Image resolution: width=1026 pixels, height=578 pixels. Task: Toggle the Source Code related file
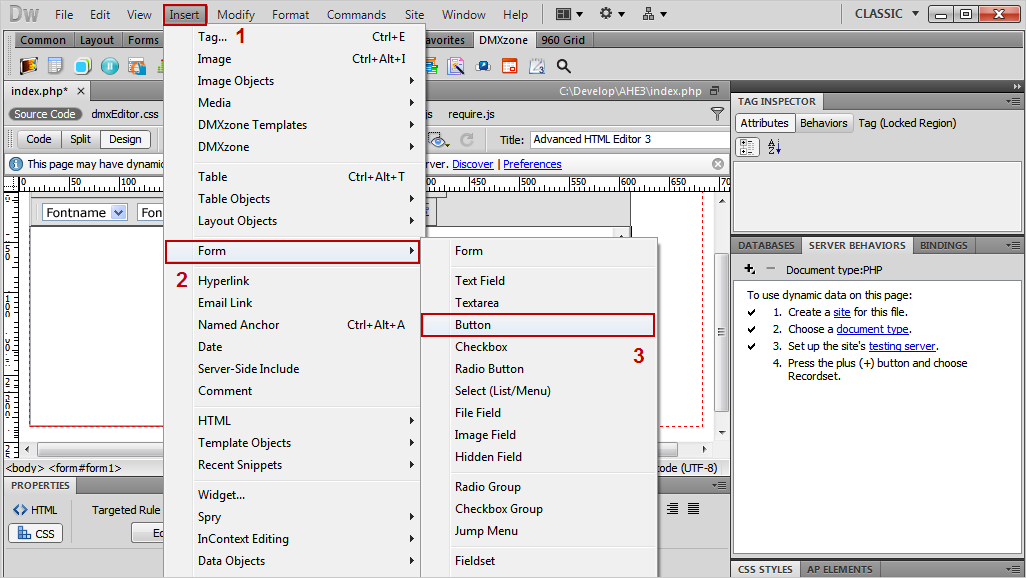pyautogui.click(x=44, y=114)
